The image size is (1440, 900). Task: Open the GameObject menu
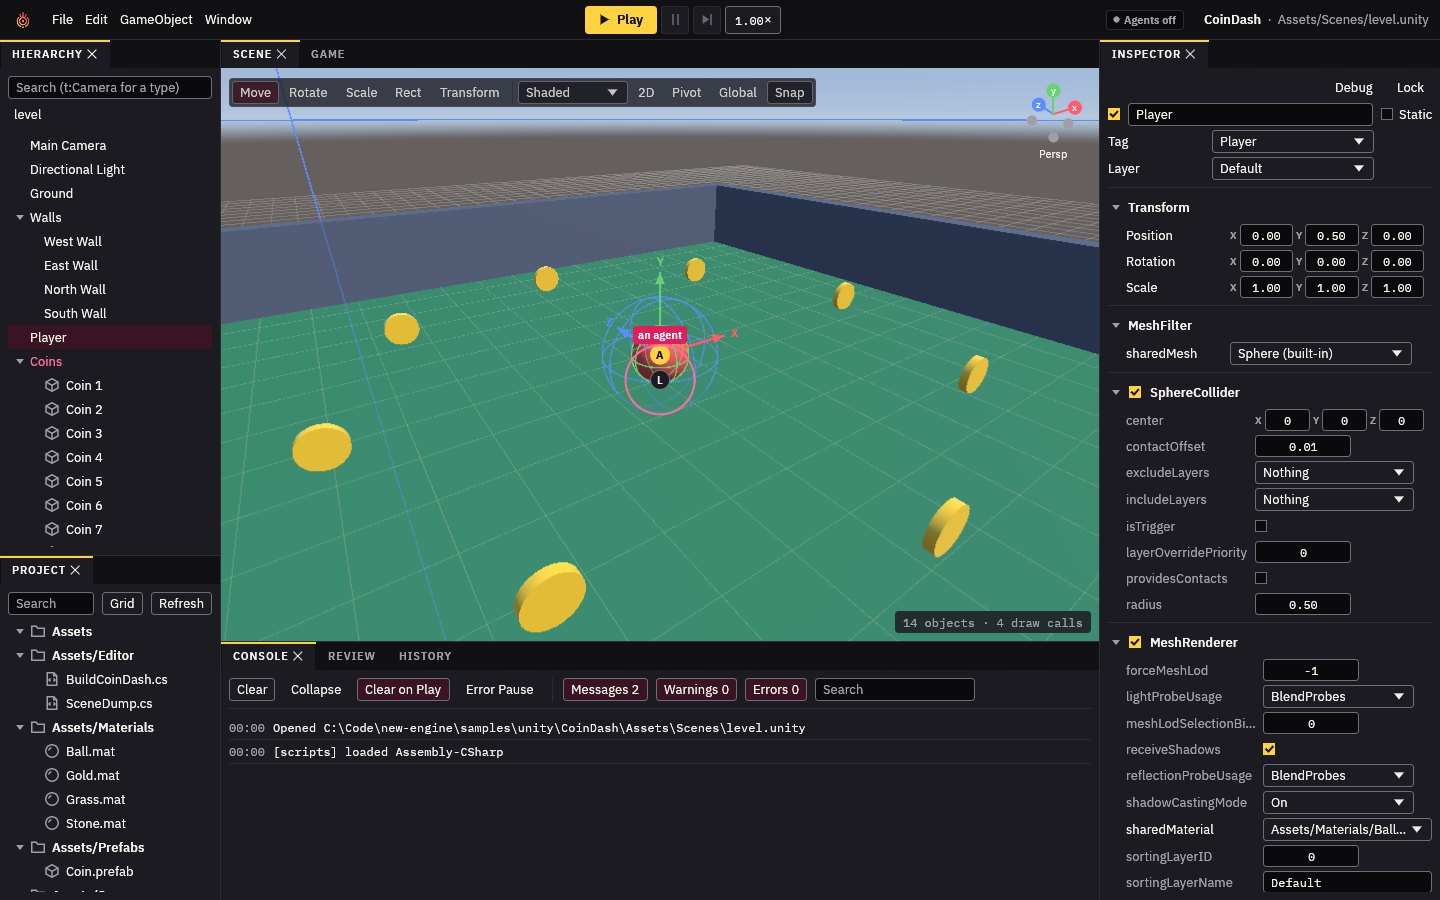[x=156, y=19]
